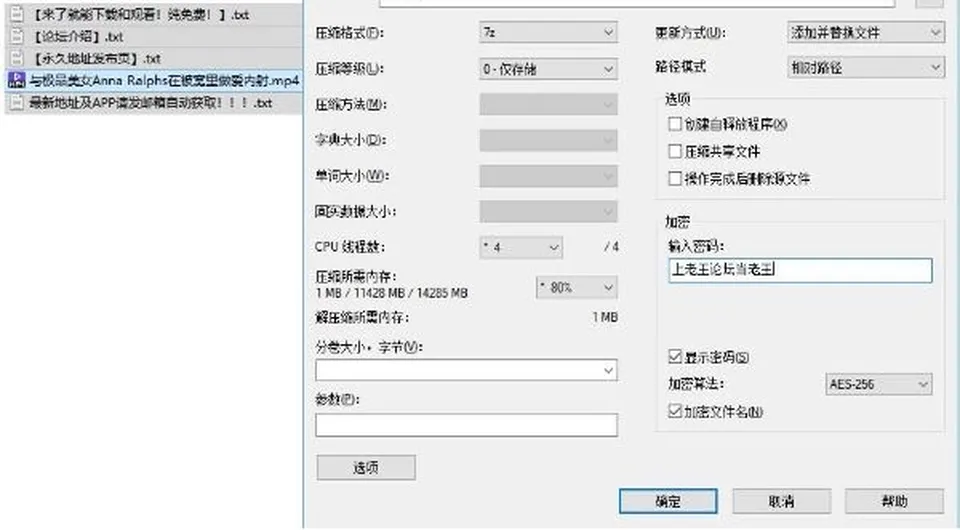Click the 解压缩所需内存 label
Screen dimensions: 960x530
(362, 318)
